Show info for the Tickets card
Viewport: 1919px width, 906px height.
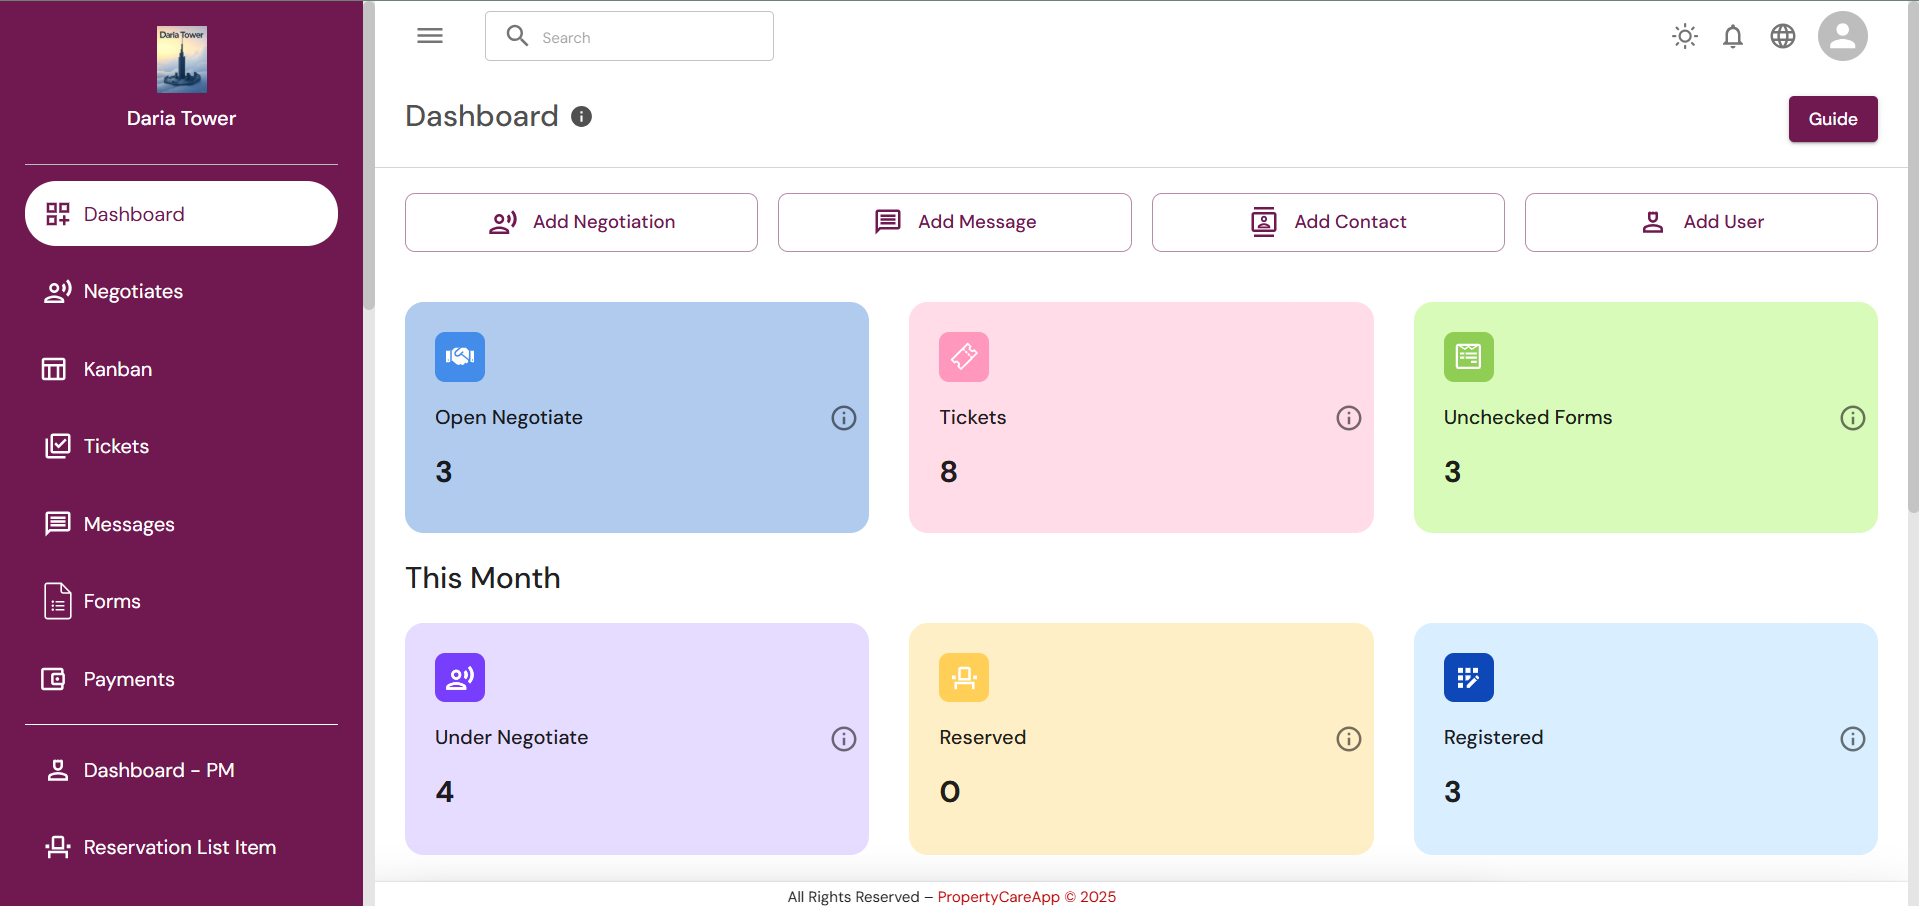1348,418
